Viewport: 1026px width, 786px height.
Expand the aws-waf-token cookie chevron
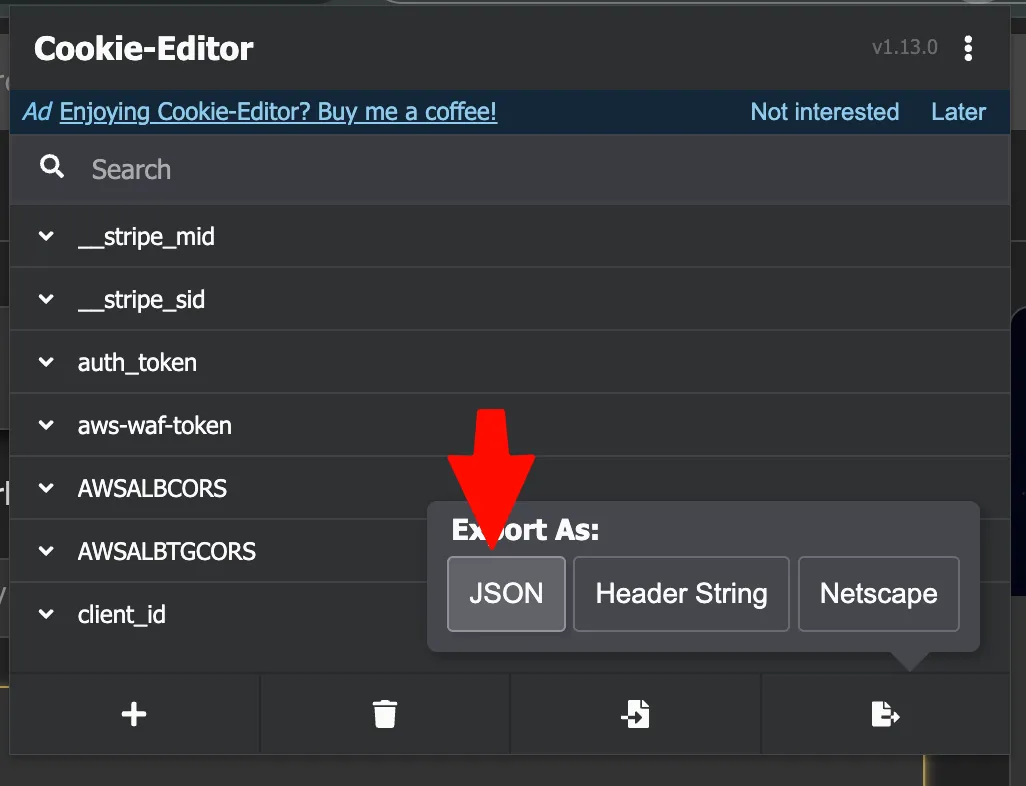click(46, 425)
